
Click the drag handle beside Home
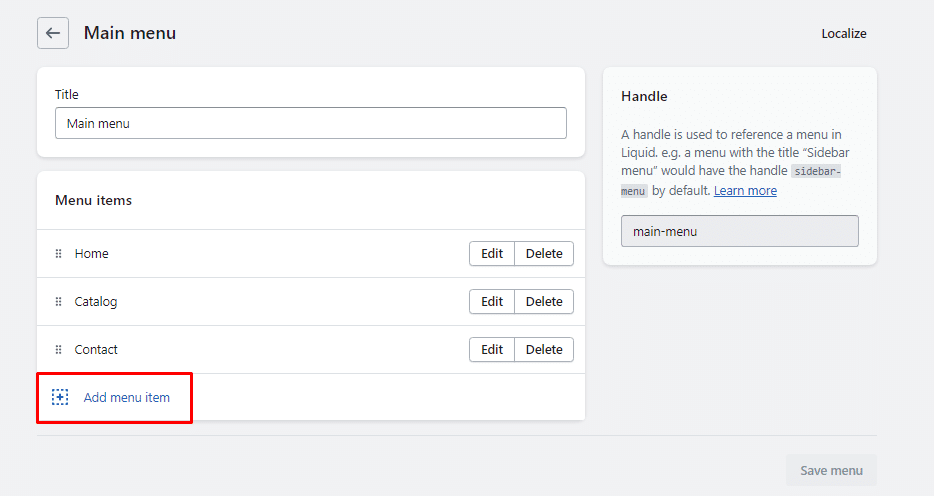click(58, 254)
